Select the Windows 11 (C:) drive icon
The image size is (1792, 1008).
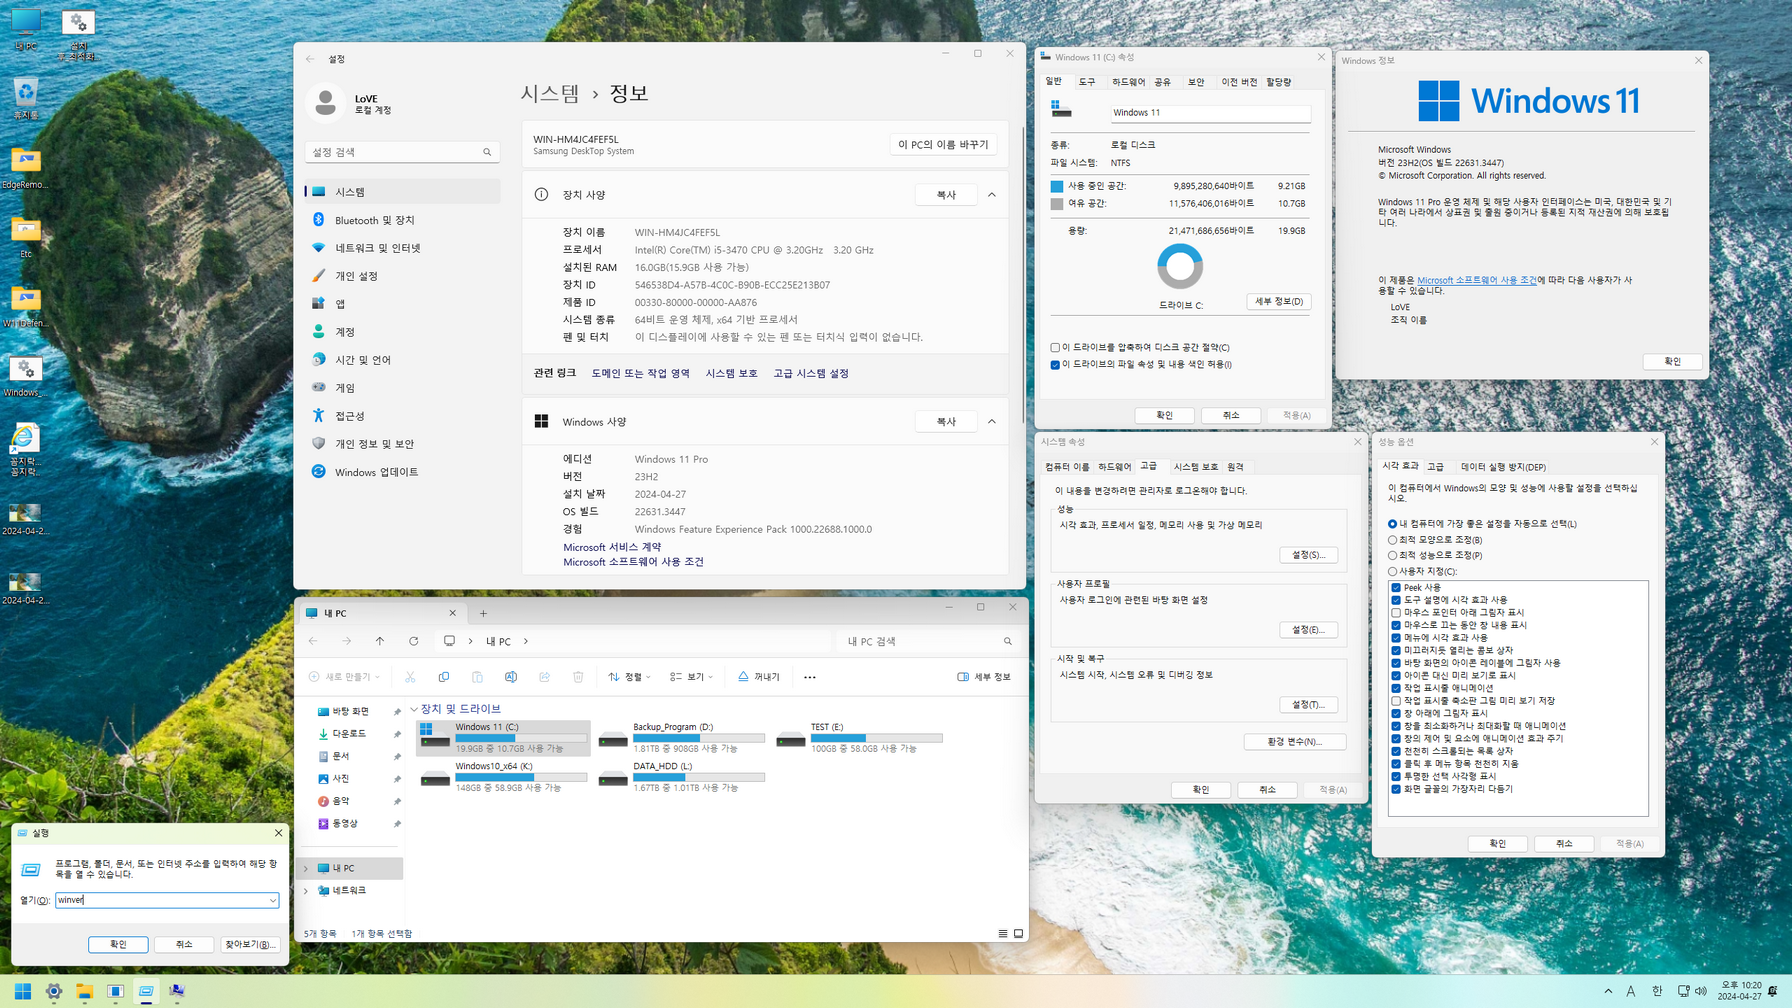click(x=434, y=736)
